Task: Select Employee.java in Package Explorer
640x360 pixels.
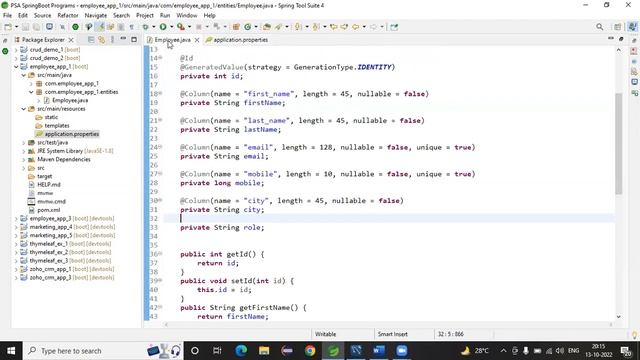Action: tap(70, 100)
